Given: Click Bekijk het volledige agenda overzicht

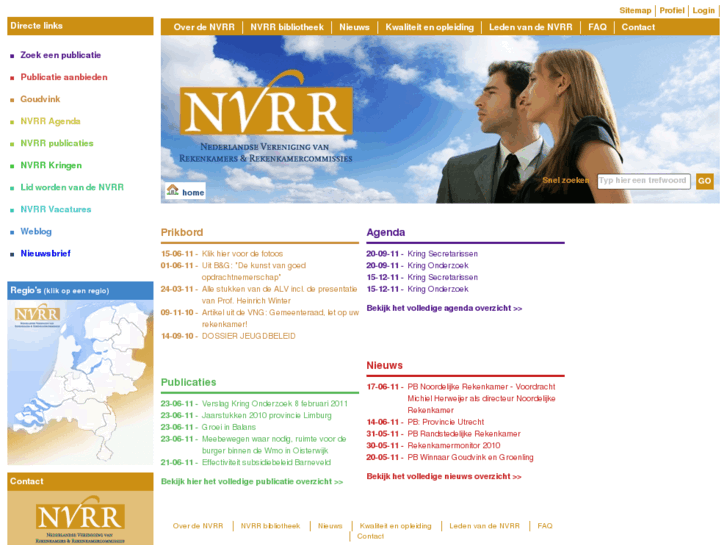Looking at the screenshot, I should pos(444,308).
